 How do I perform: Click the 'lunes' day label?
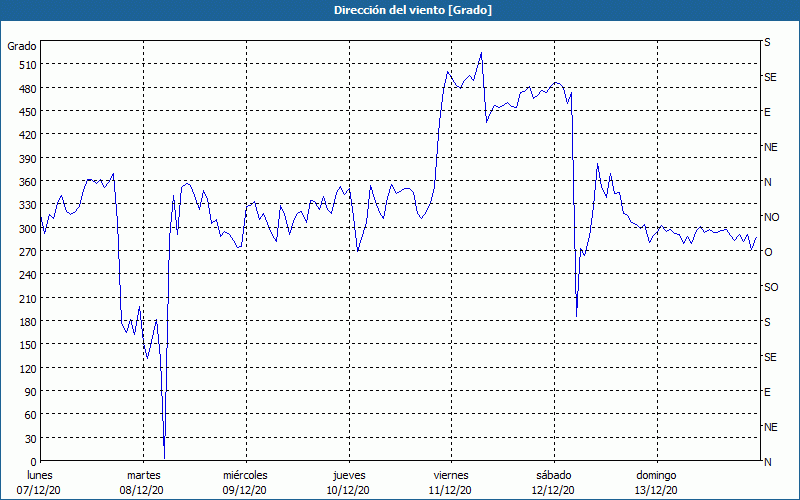click(x=40, y=475)
